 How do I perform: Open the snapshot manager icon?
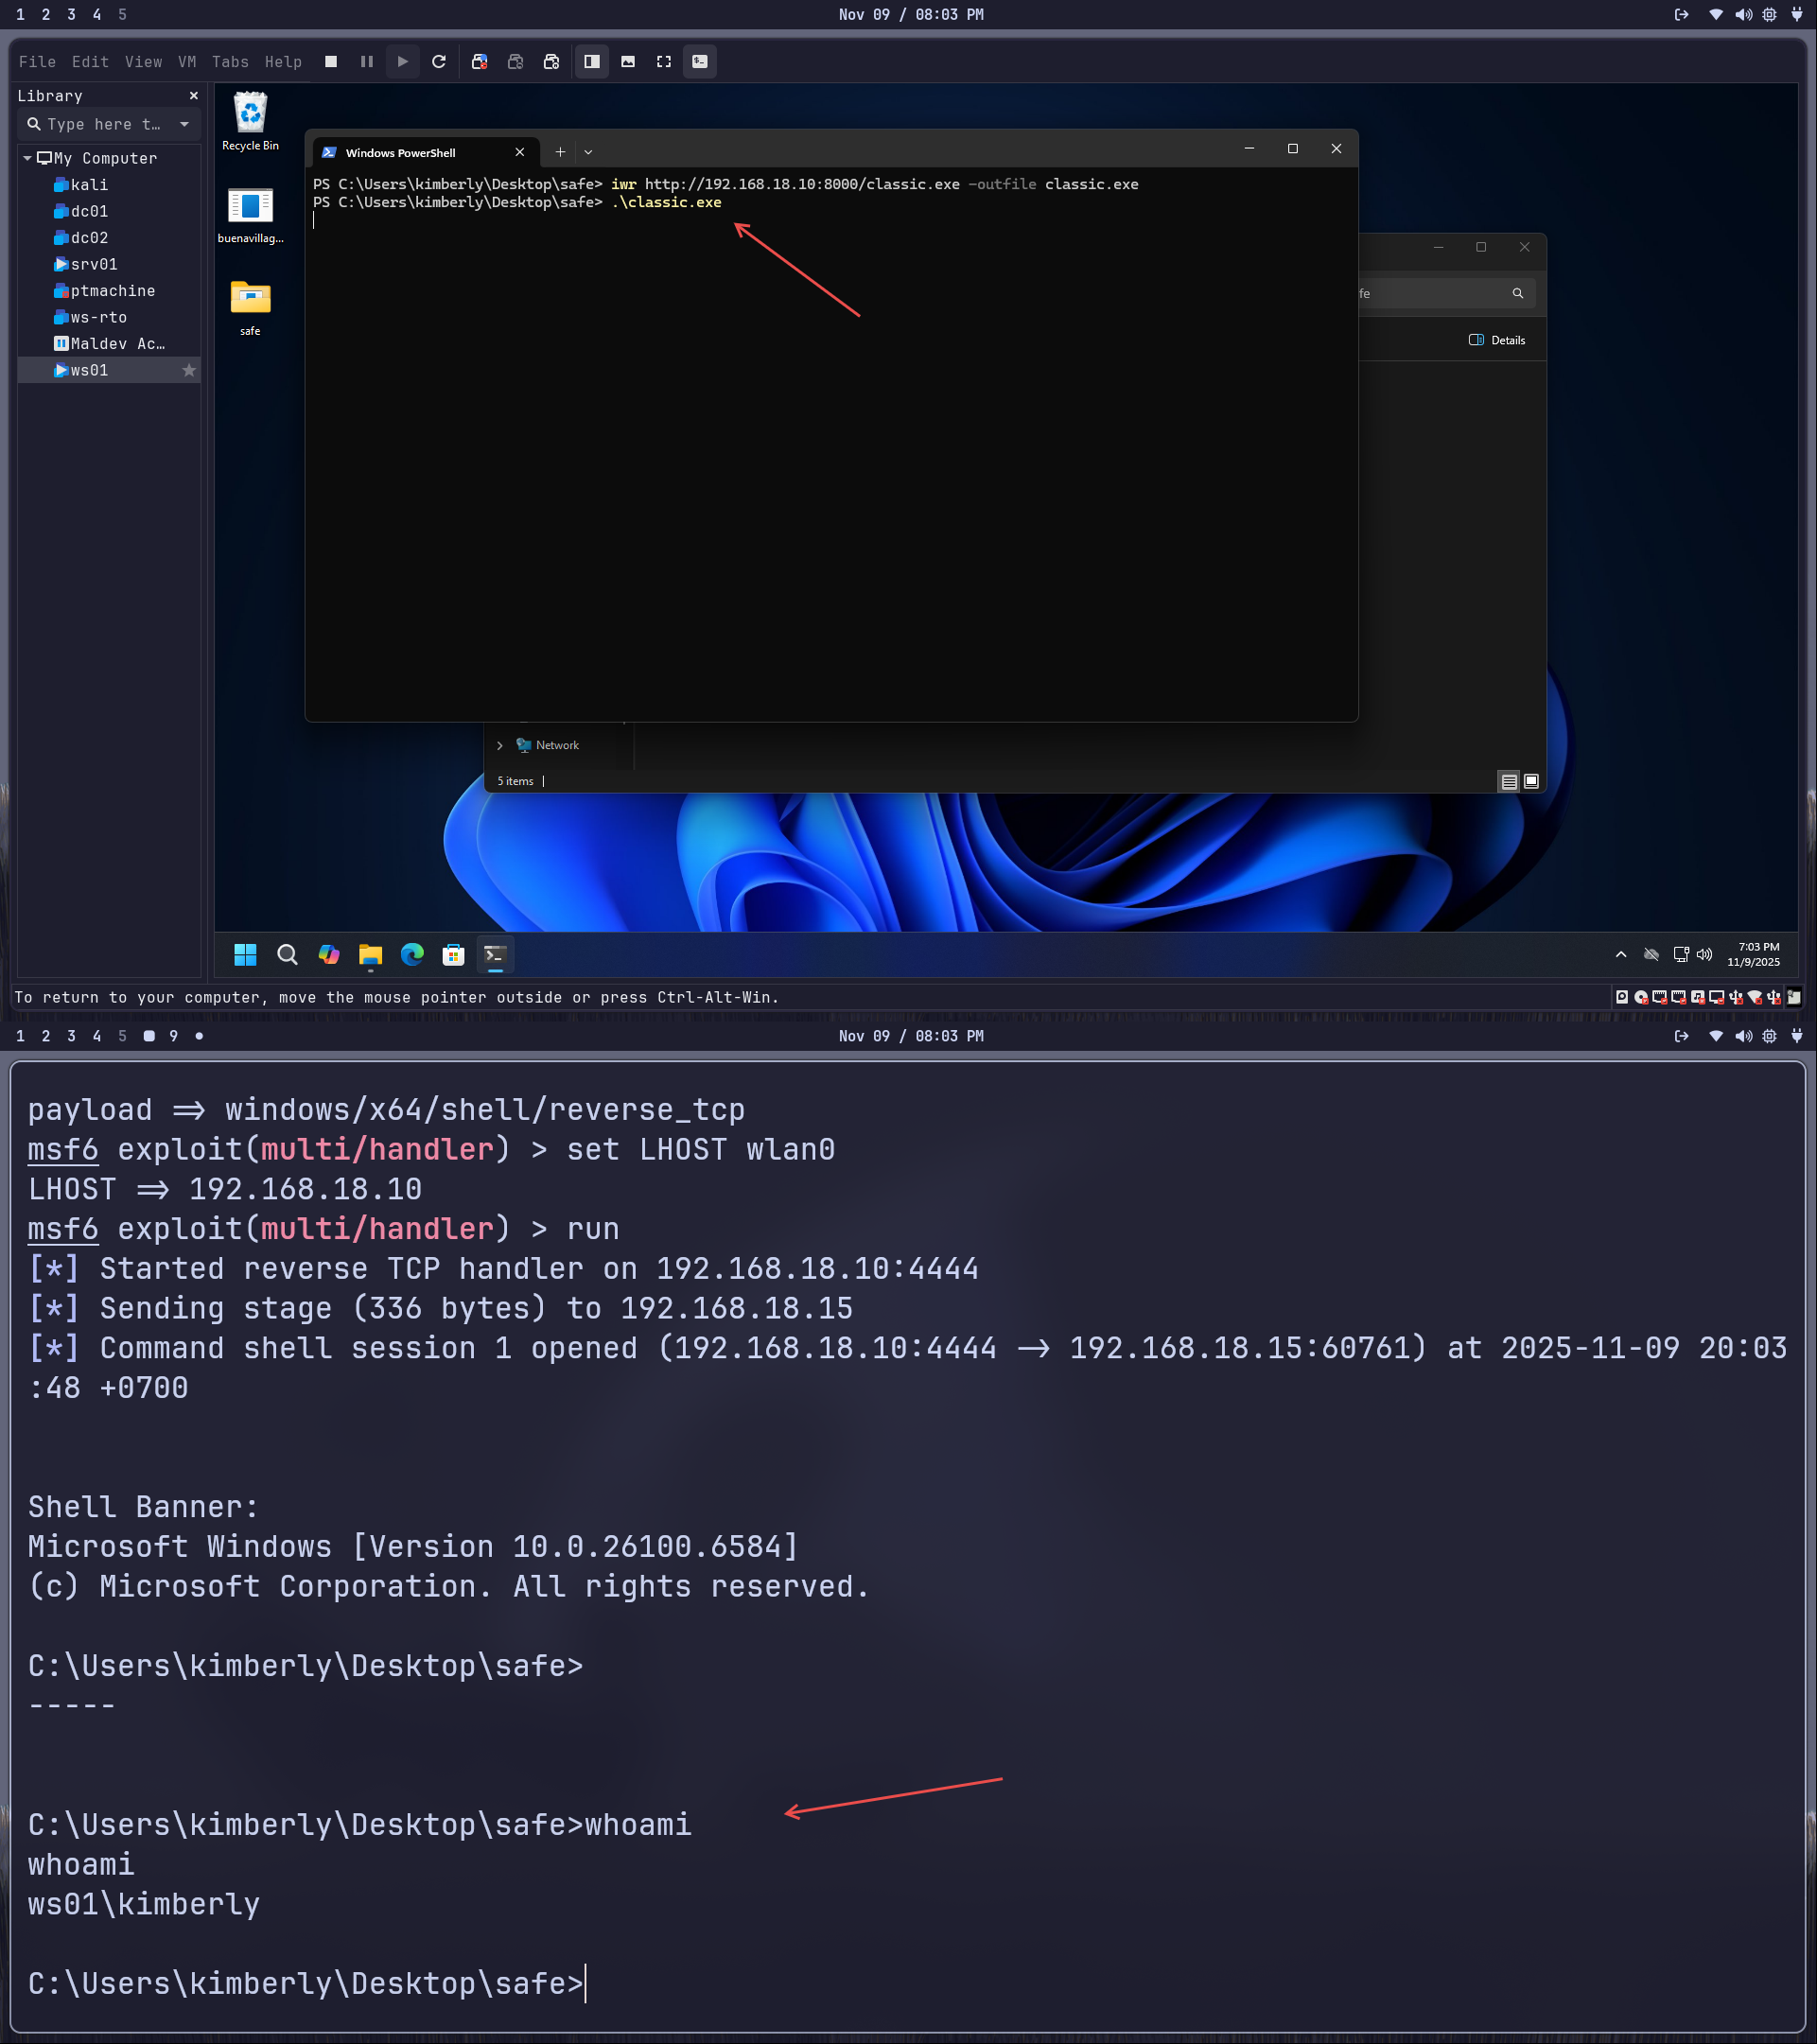pyautogui.click(x=551, y=62)
